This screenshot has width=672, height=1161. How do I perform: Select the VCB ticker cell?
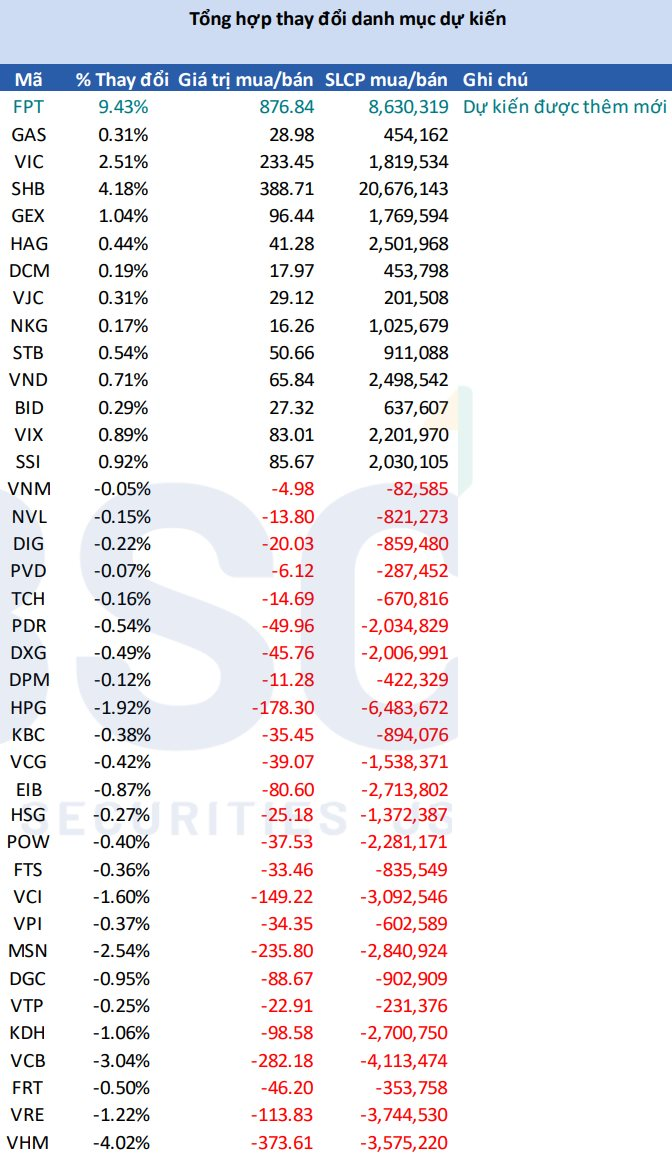pos(28,1061)
